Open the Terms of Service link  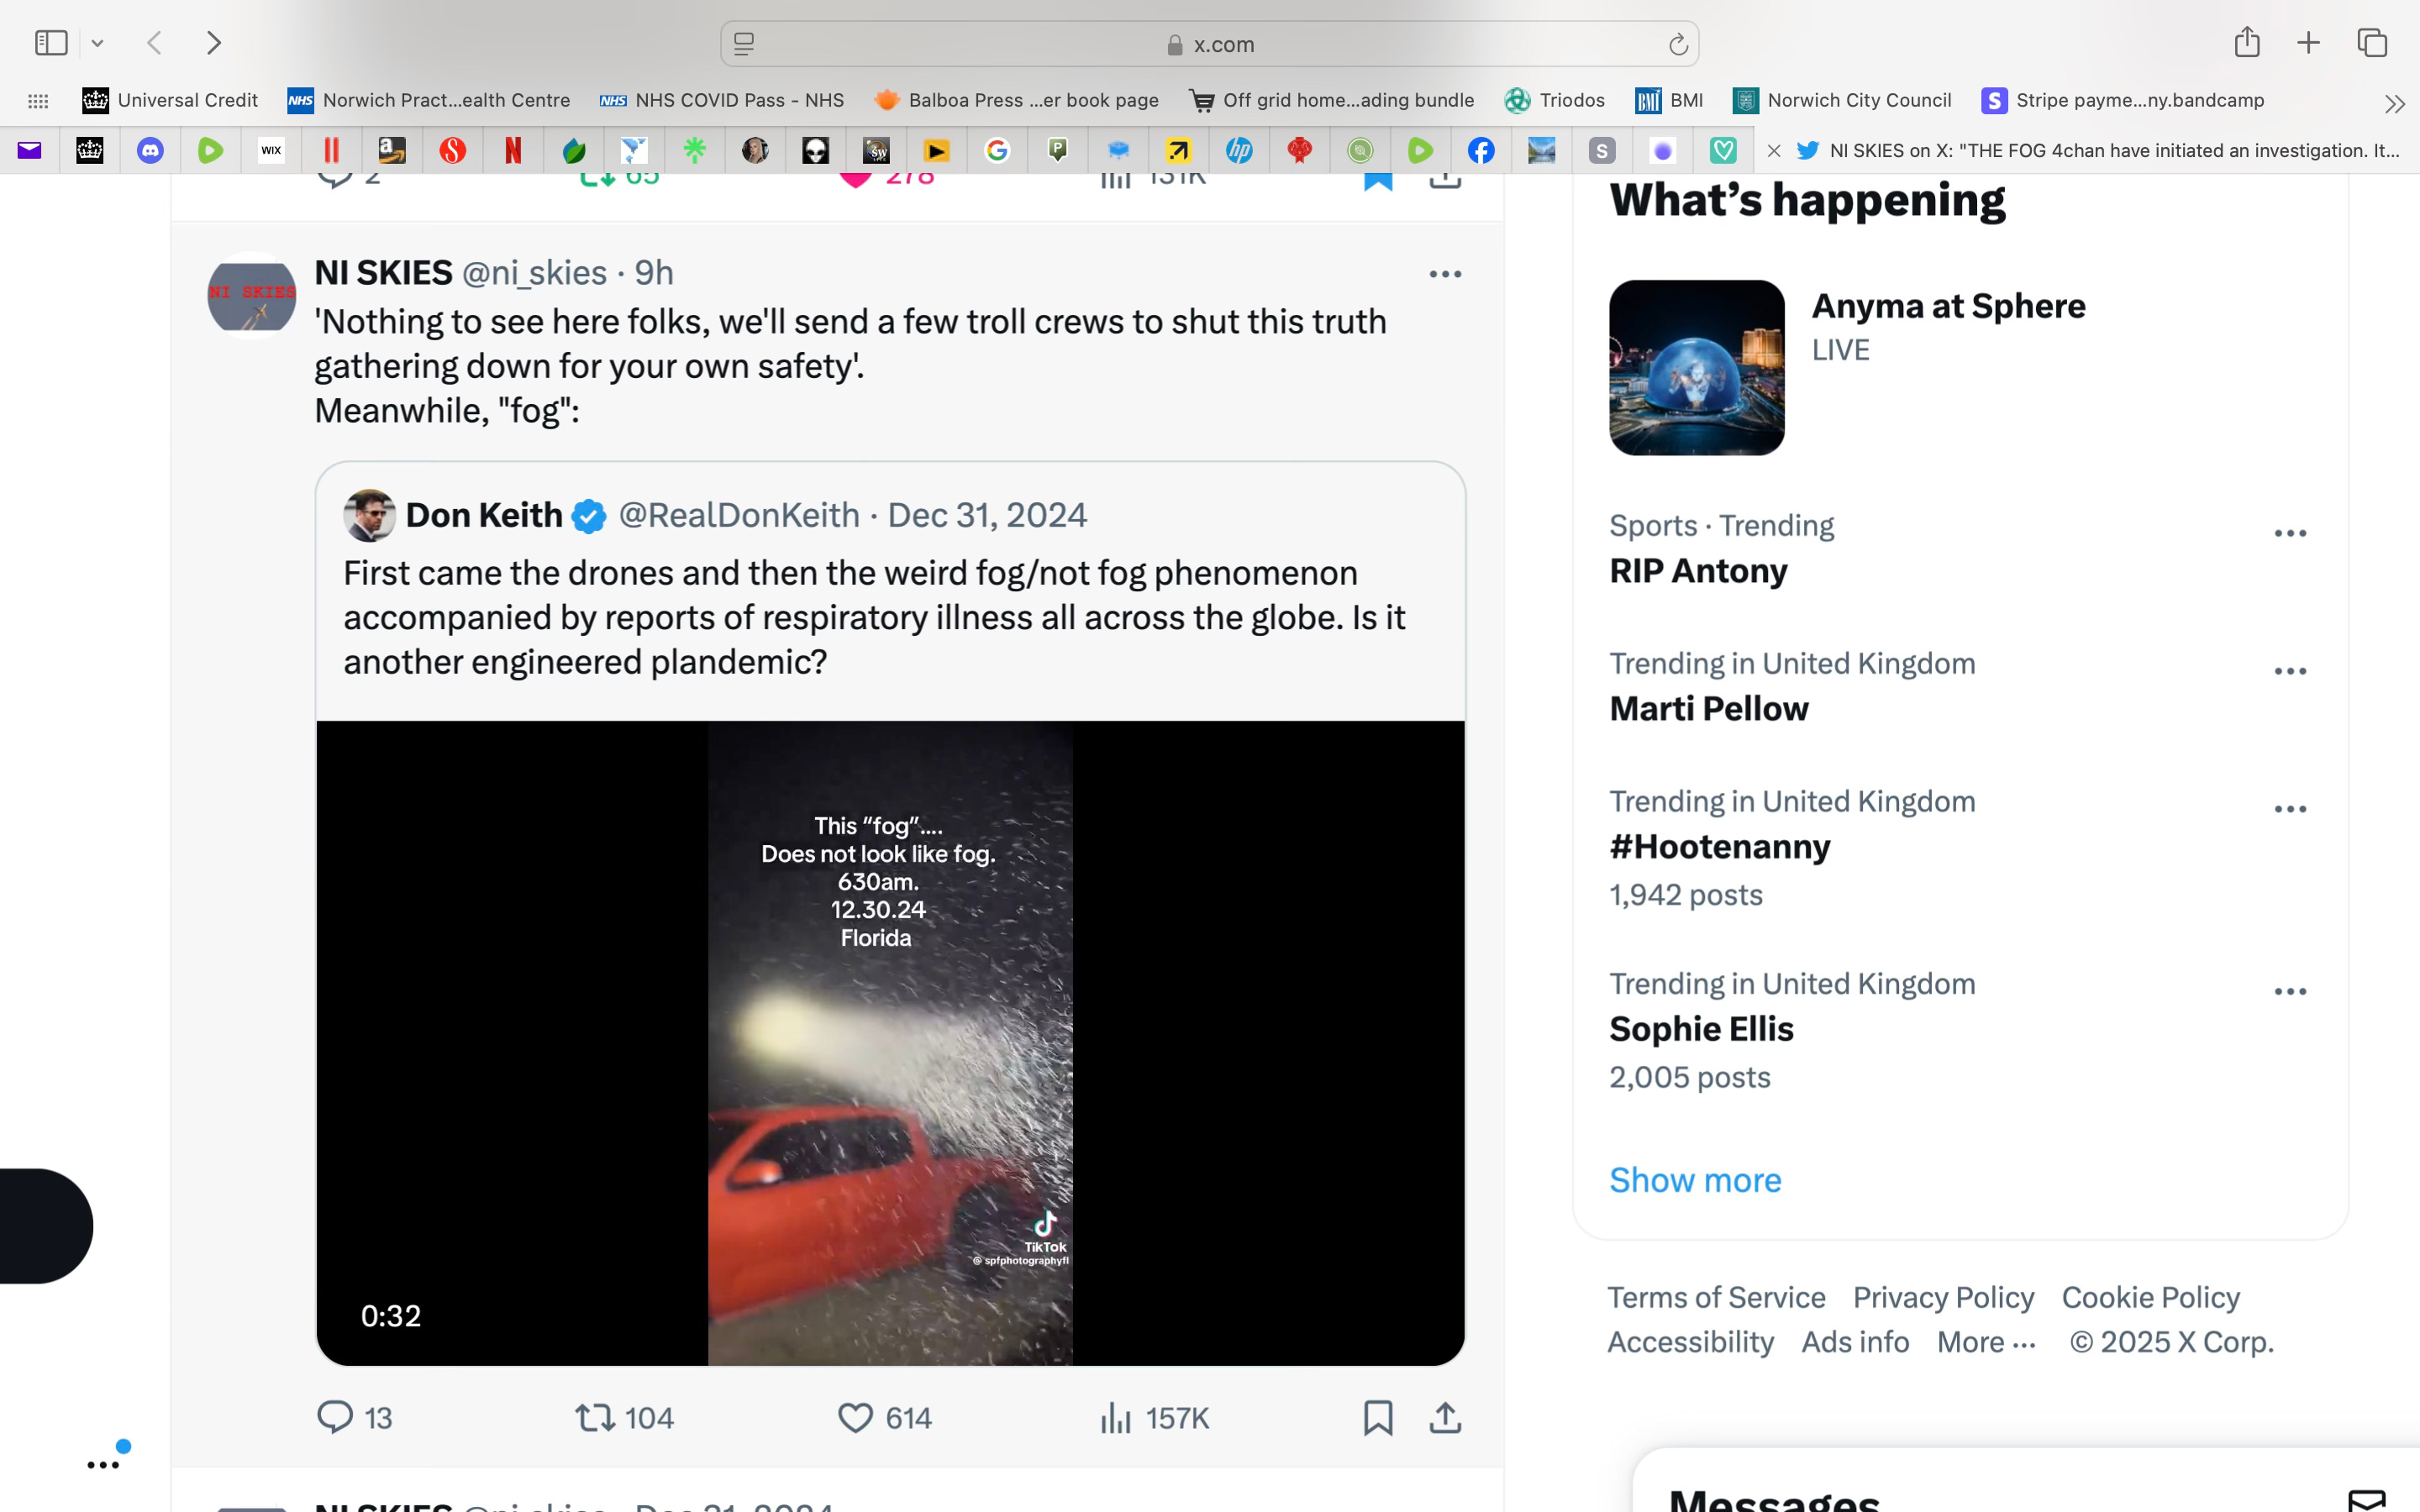(1716, 1297)
